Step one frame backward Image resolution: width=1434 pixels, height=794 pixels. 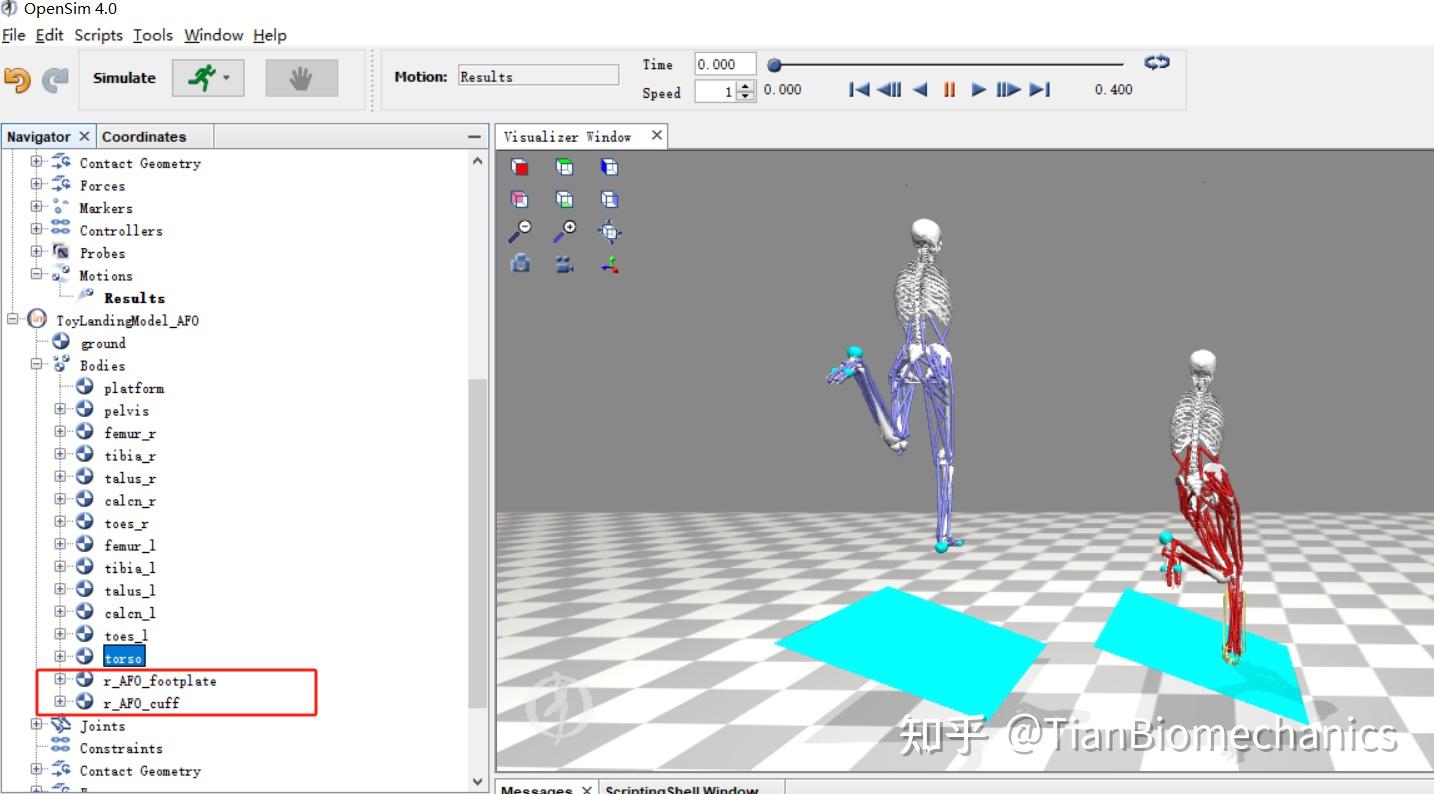pyautogui.click(x=889, y=89)
